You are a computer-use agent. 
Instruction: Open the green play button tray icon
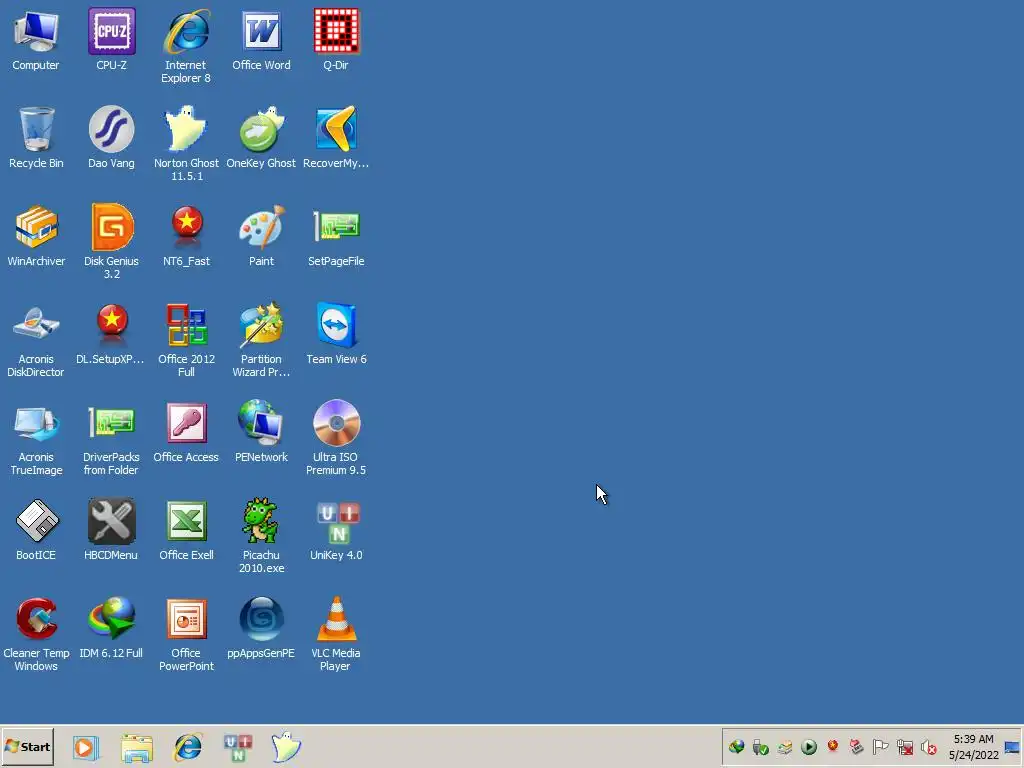tap(808, 746)
